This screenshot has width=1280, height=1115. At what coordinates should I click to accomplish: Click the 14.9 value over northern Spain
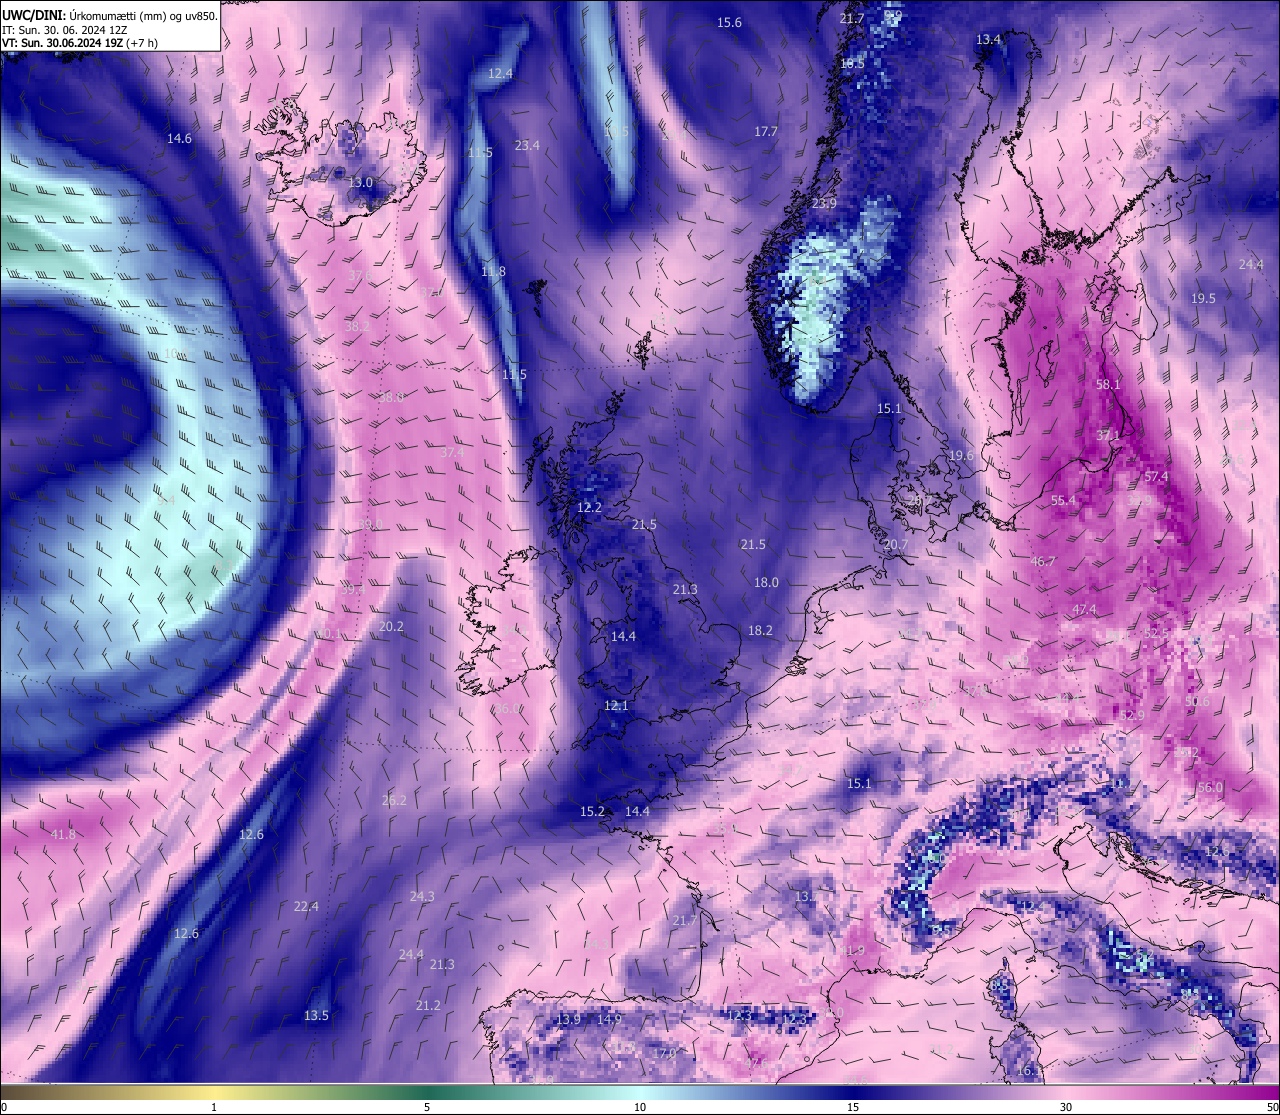pos(609,1020)
